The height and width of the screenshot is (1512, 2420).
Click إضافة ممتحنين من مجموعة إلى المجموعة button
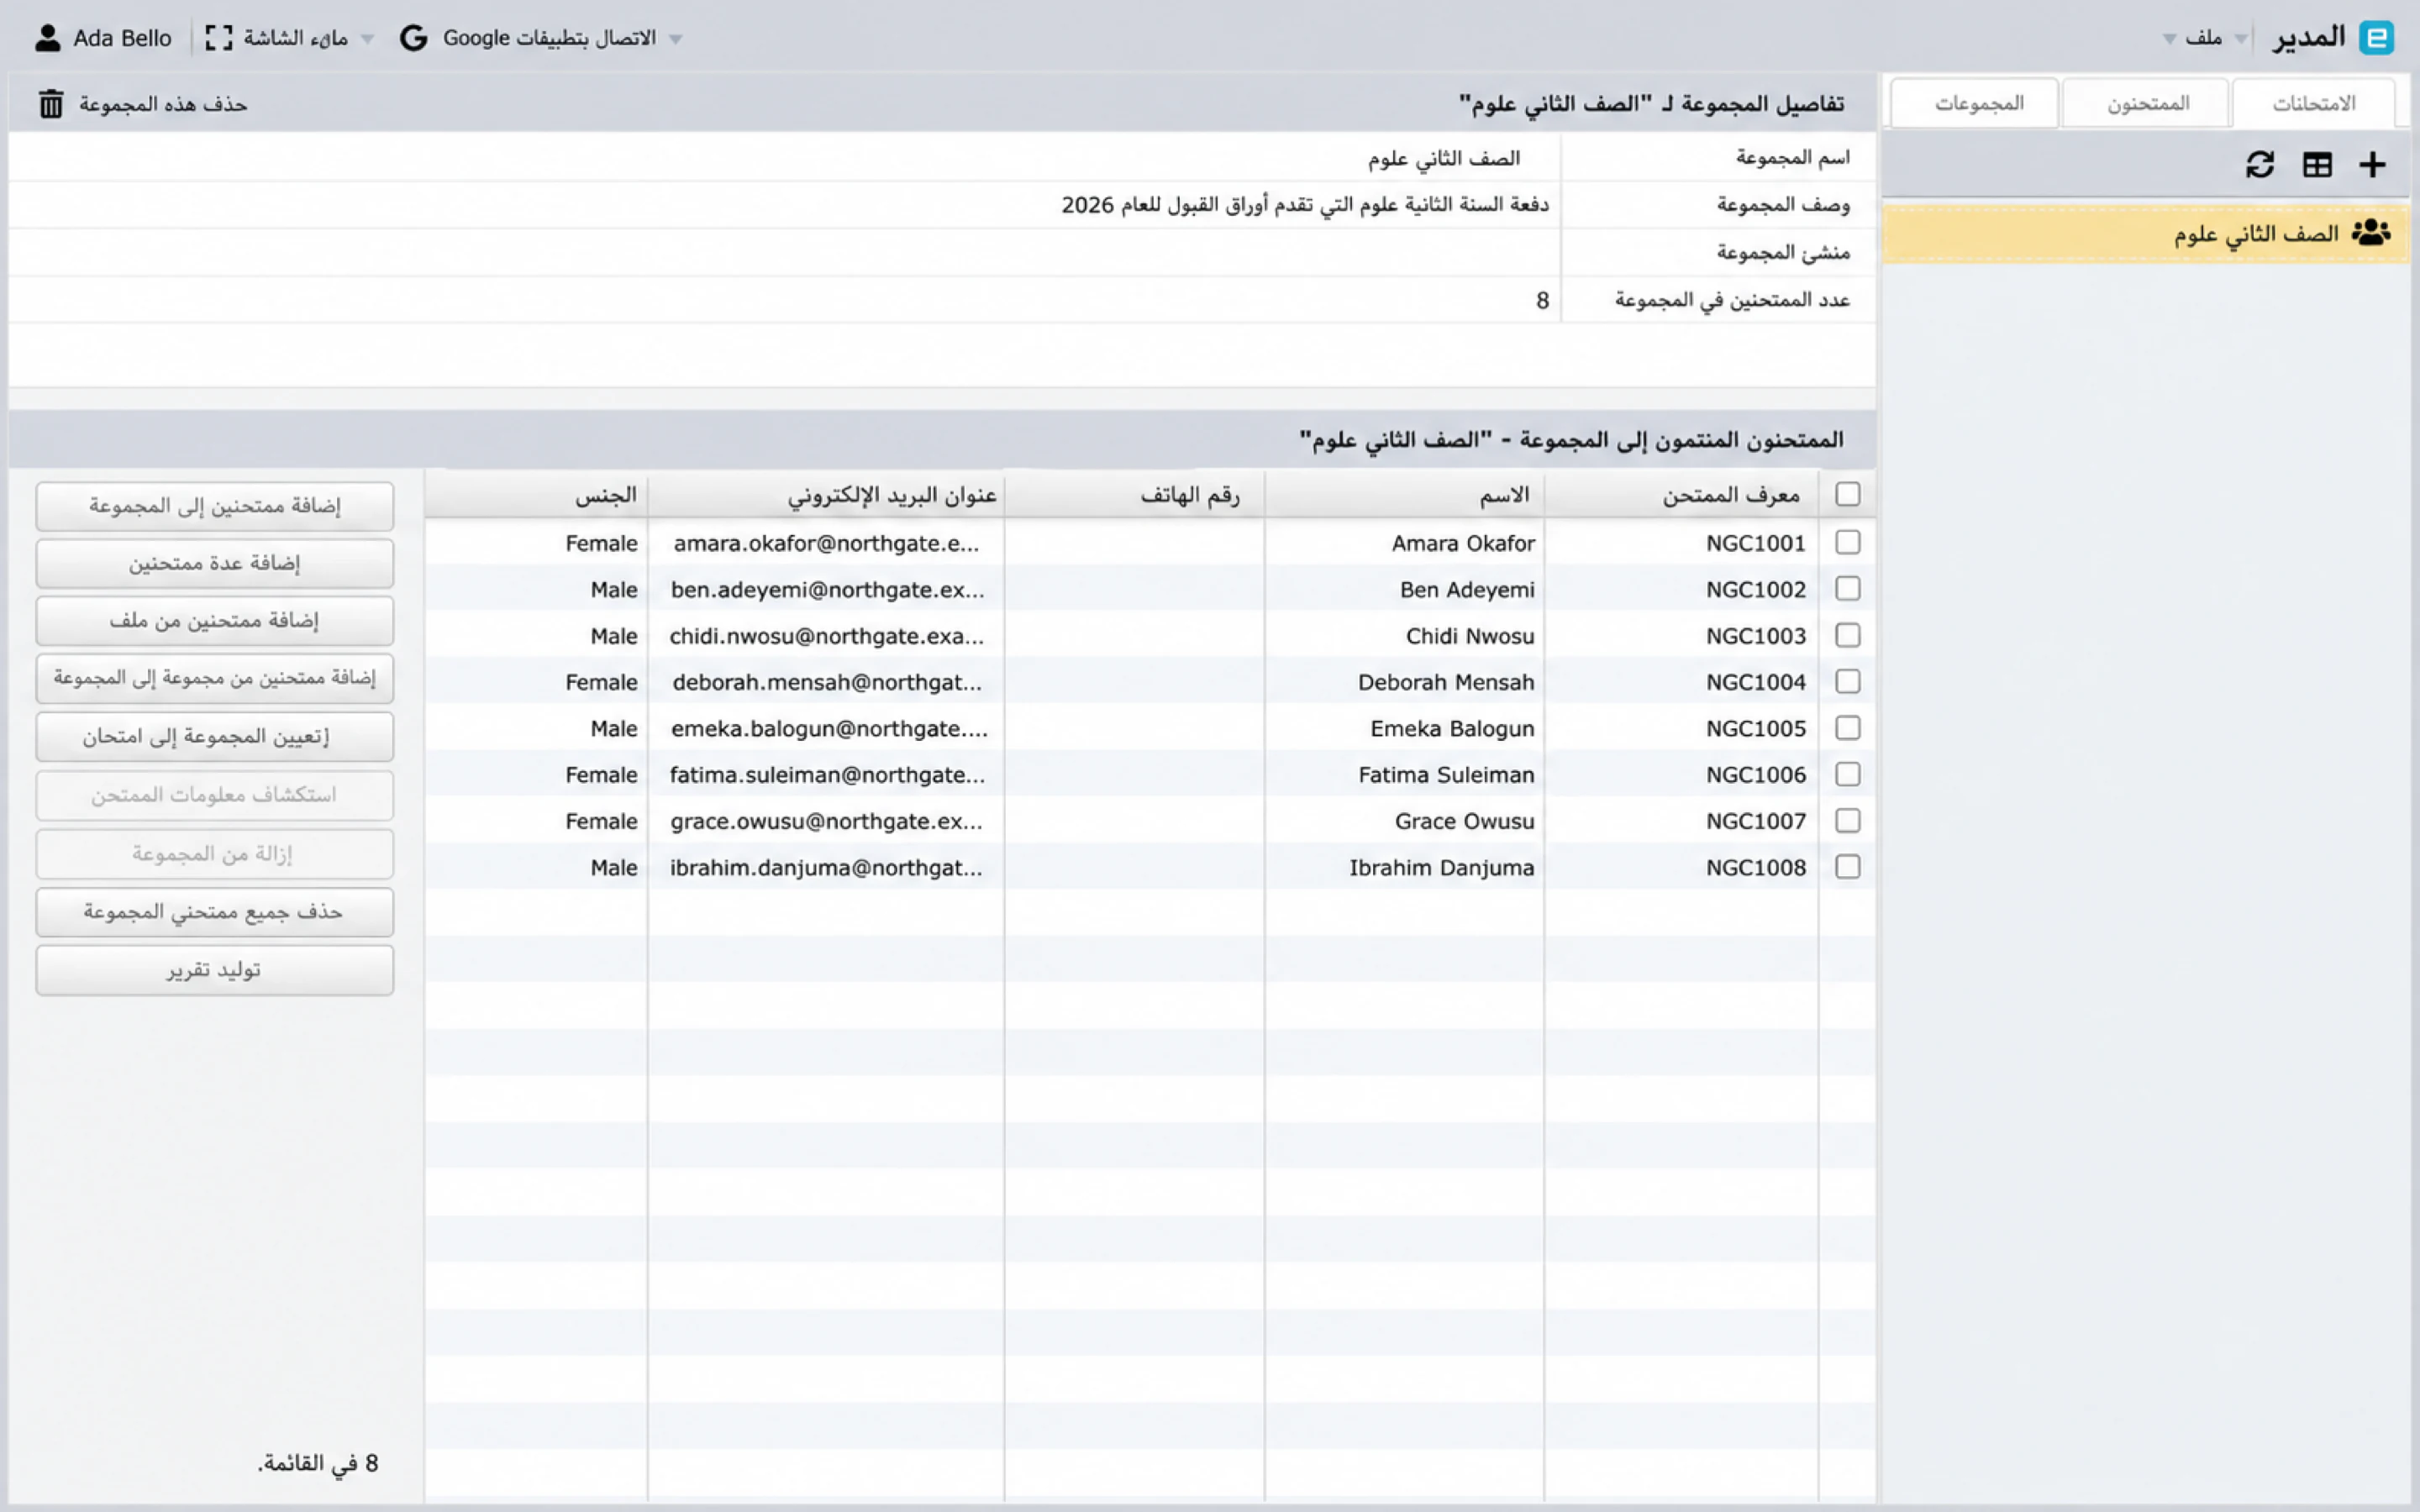tap(215, 678)
